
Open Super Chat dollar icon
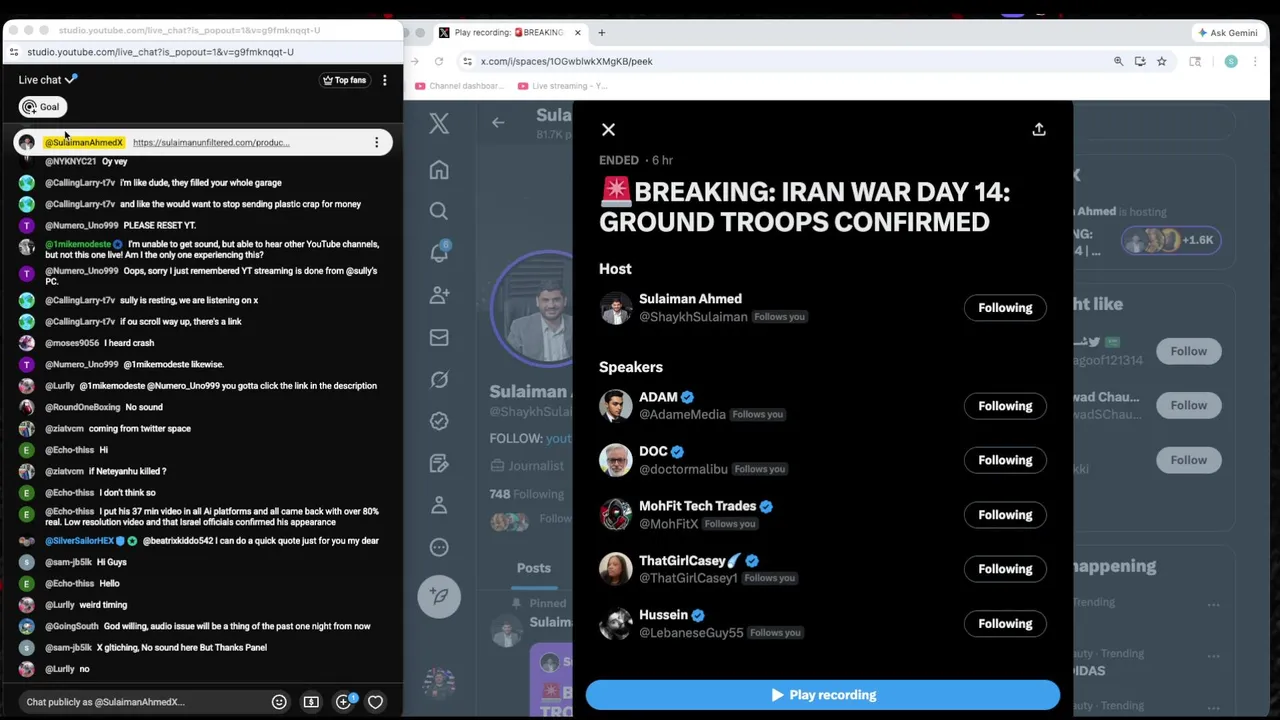pyautogui.click(x=311, y=702)
